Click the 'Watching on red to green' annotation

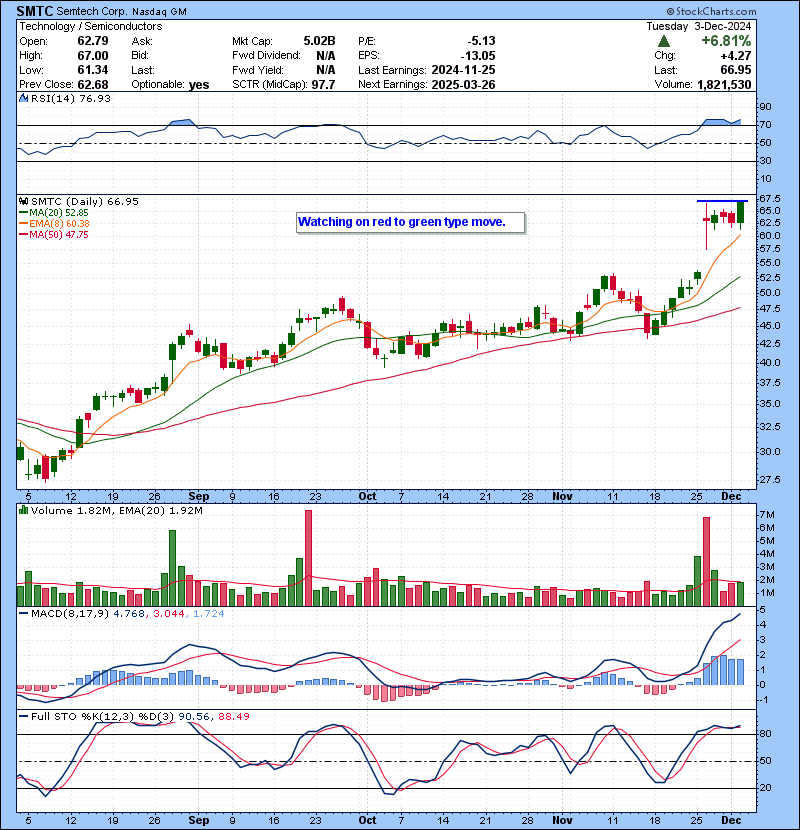click(x=411, y=222)
